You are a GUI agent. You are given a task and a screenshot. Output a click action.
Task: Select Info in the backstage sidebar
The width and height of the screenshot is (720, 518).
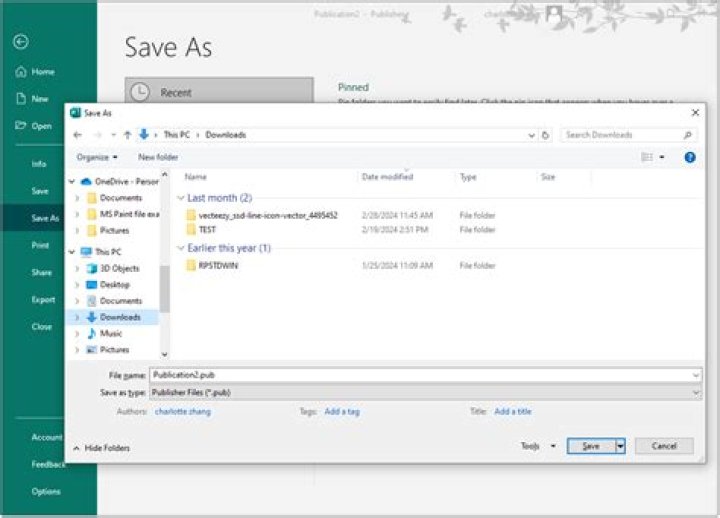tap(39, 164)
